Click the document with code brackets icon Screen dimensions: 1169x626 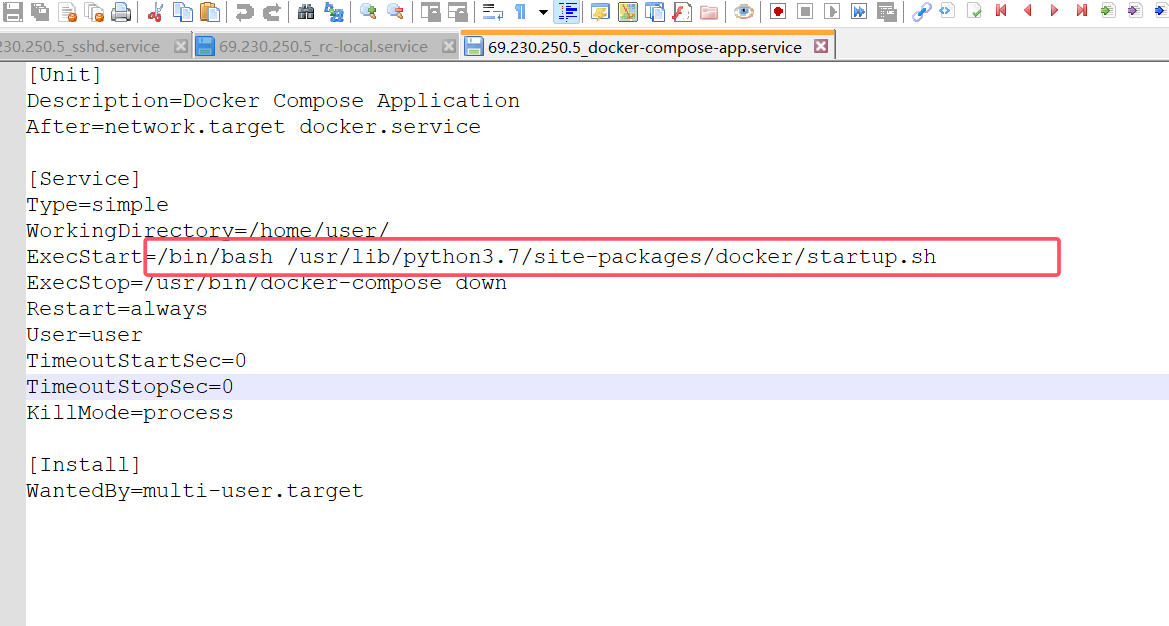pos(948,10)
